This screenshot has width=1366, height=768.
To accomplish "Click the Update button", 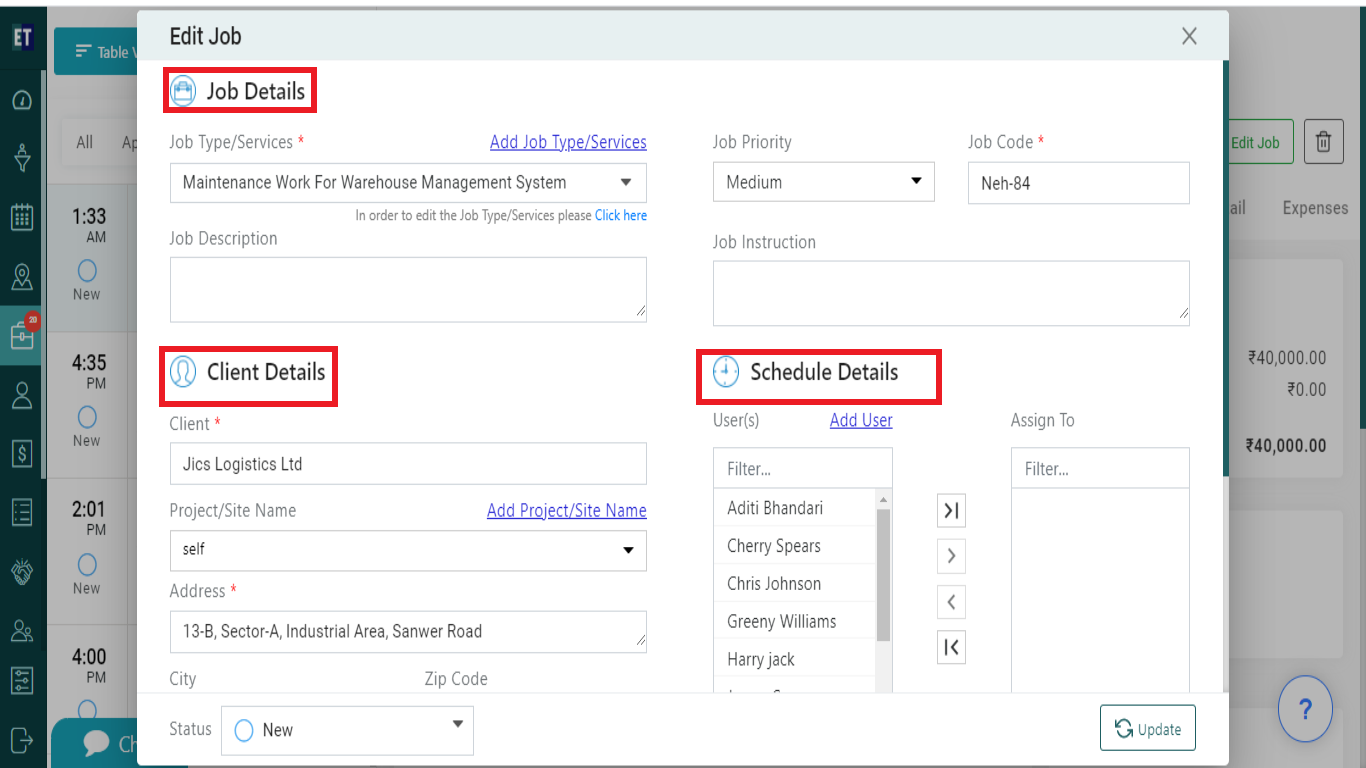I will point(1148,729).
